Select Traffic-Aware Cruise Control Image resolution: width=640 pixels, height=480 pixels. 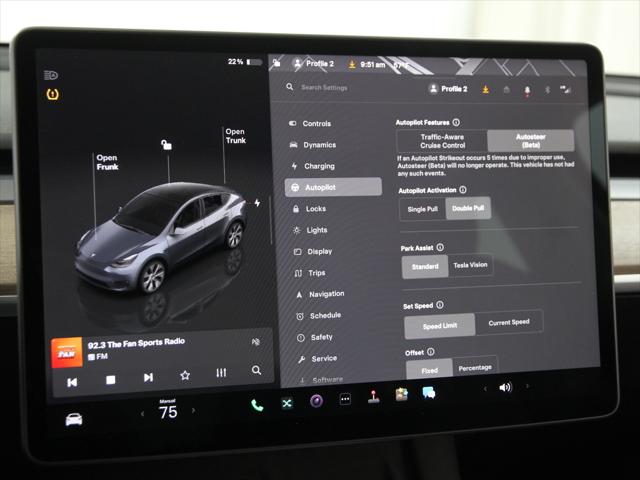pyautogui.click(x=442, y=141)
